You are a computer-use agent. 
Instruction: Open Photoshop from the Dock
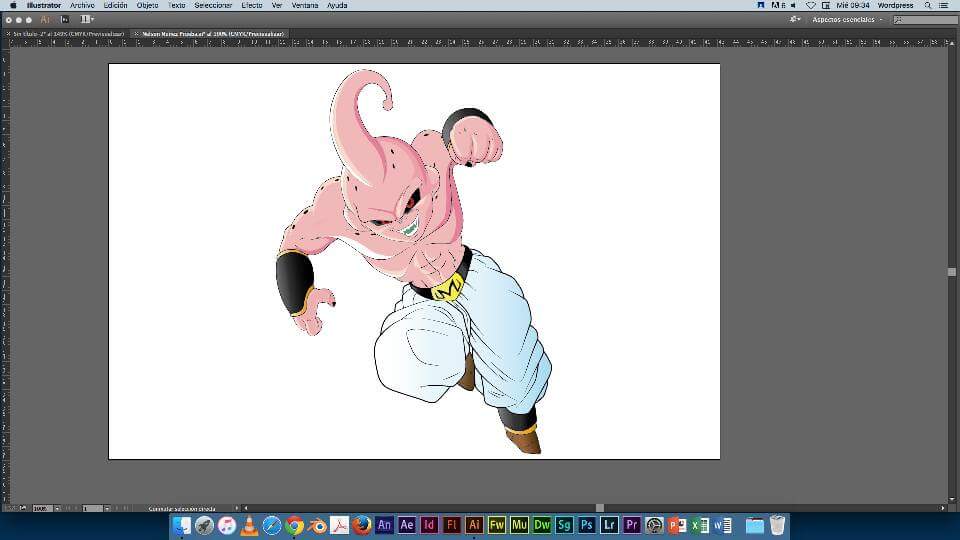click(587, 525)
